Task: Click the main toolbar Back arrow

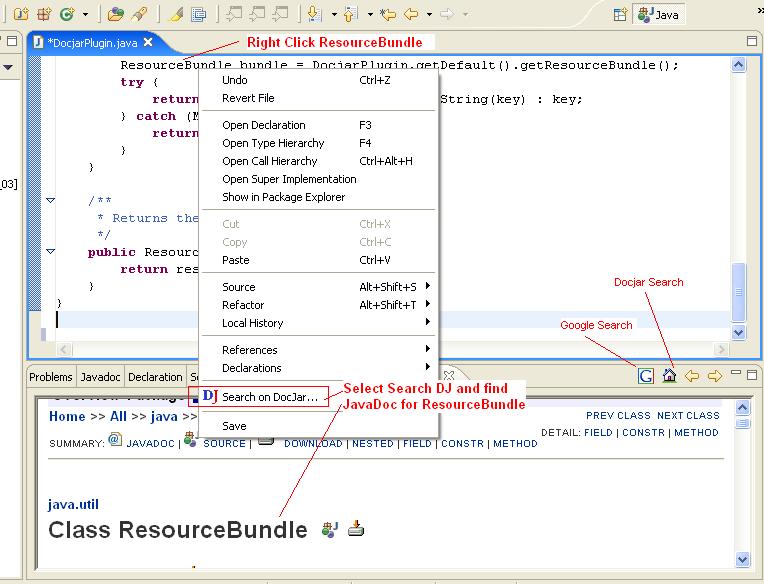Action: (411, 14)
